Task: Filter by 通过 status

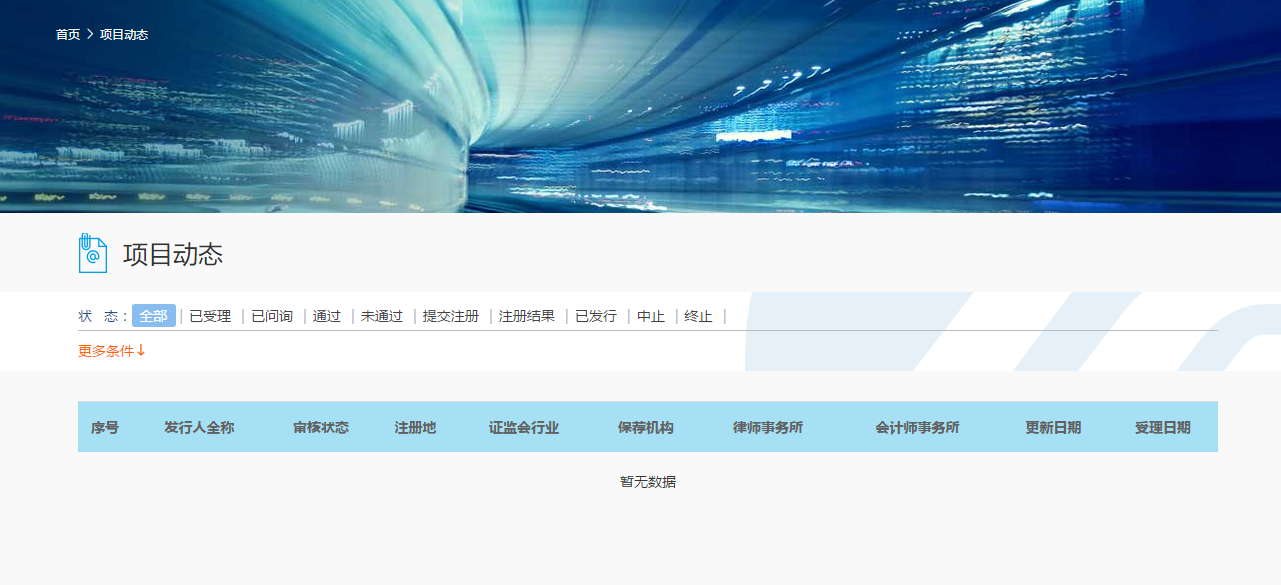Action: [327, 316]
